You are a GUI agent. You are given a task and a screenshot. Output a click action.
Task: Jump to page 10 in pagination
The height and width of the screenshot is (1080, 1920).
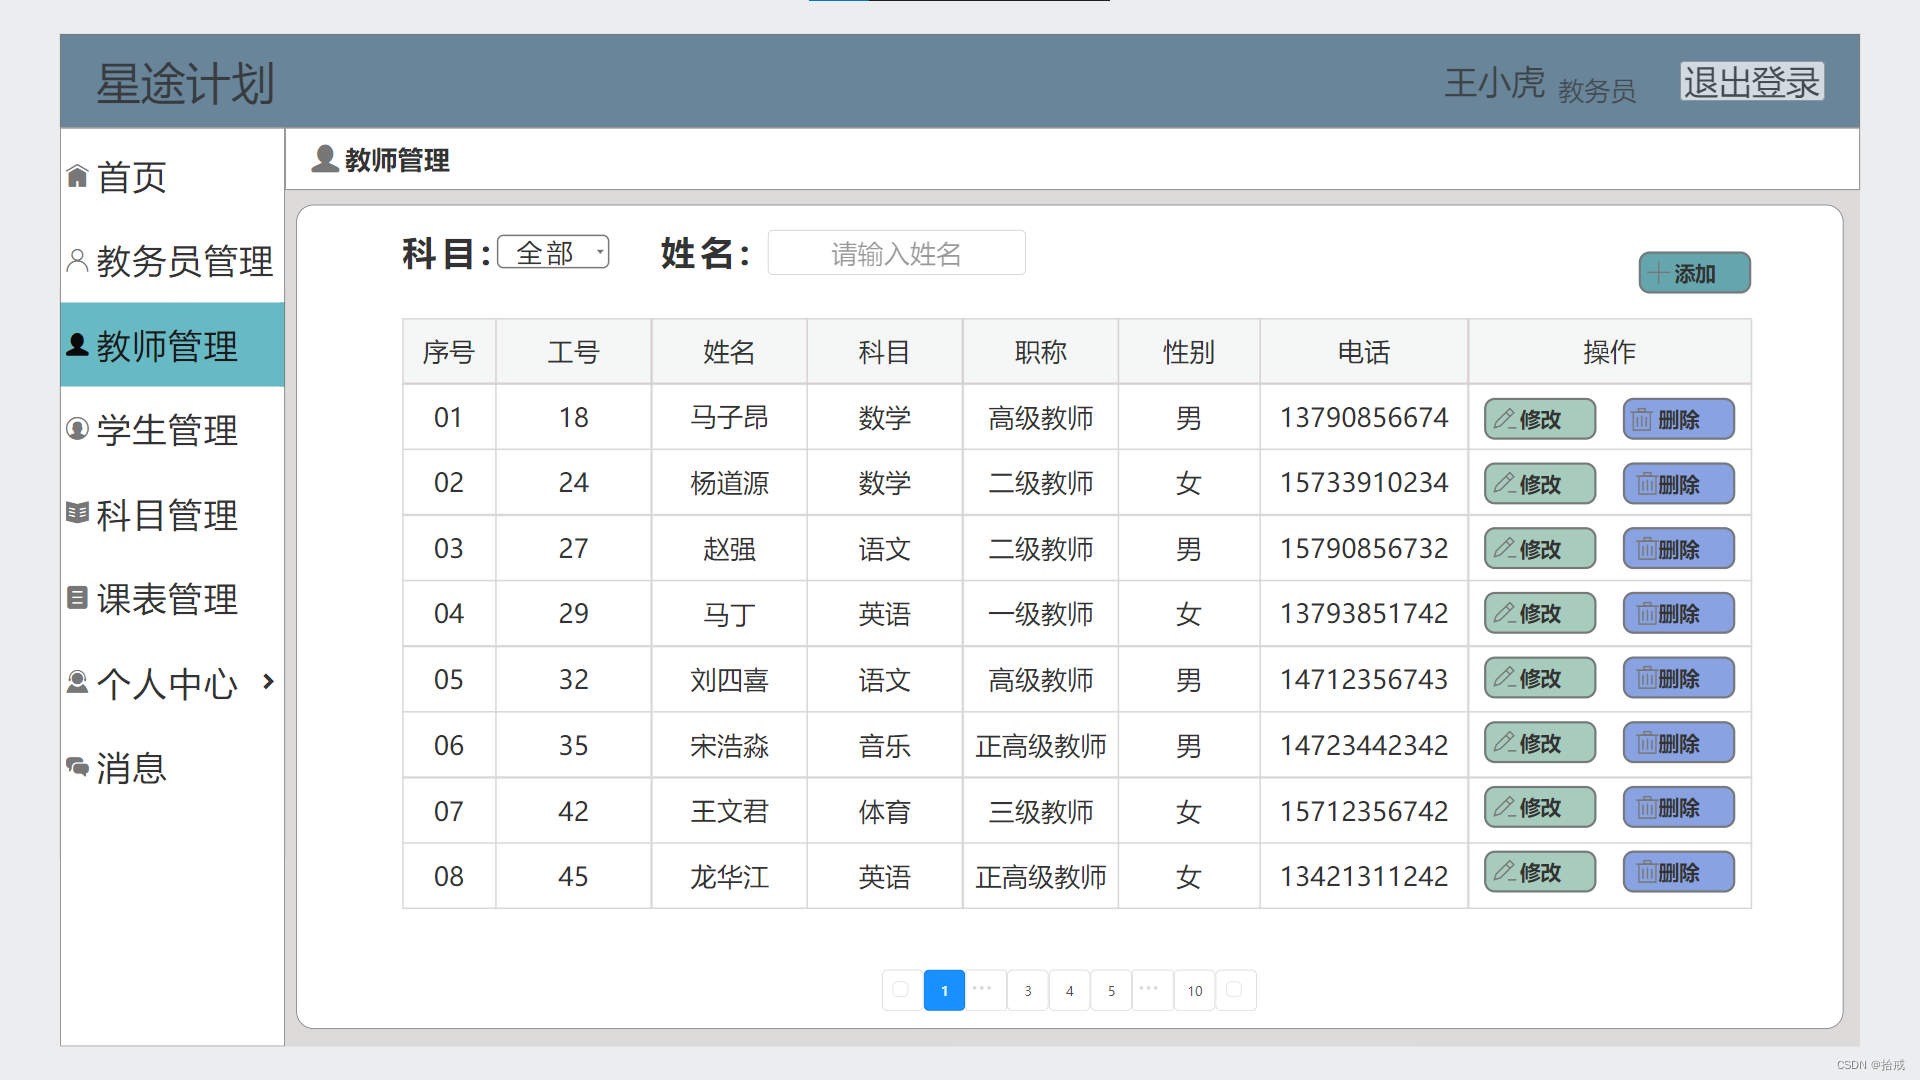[1194, 991]
